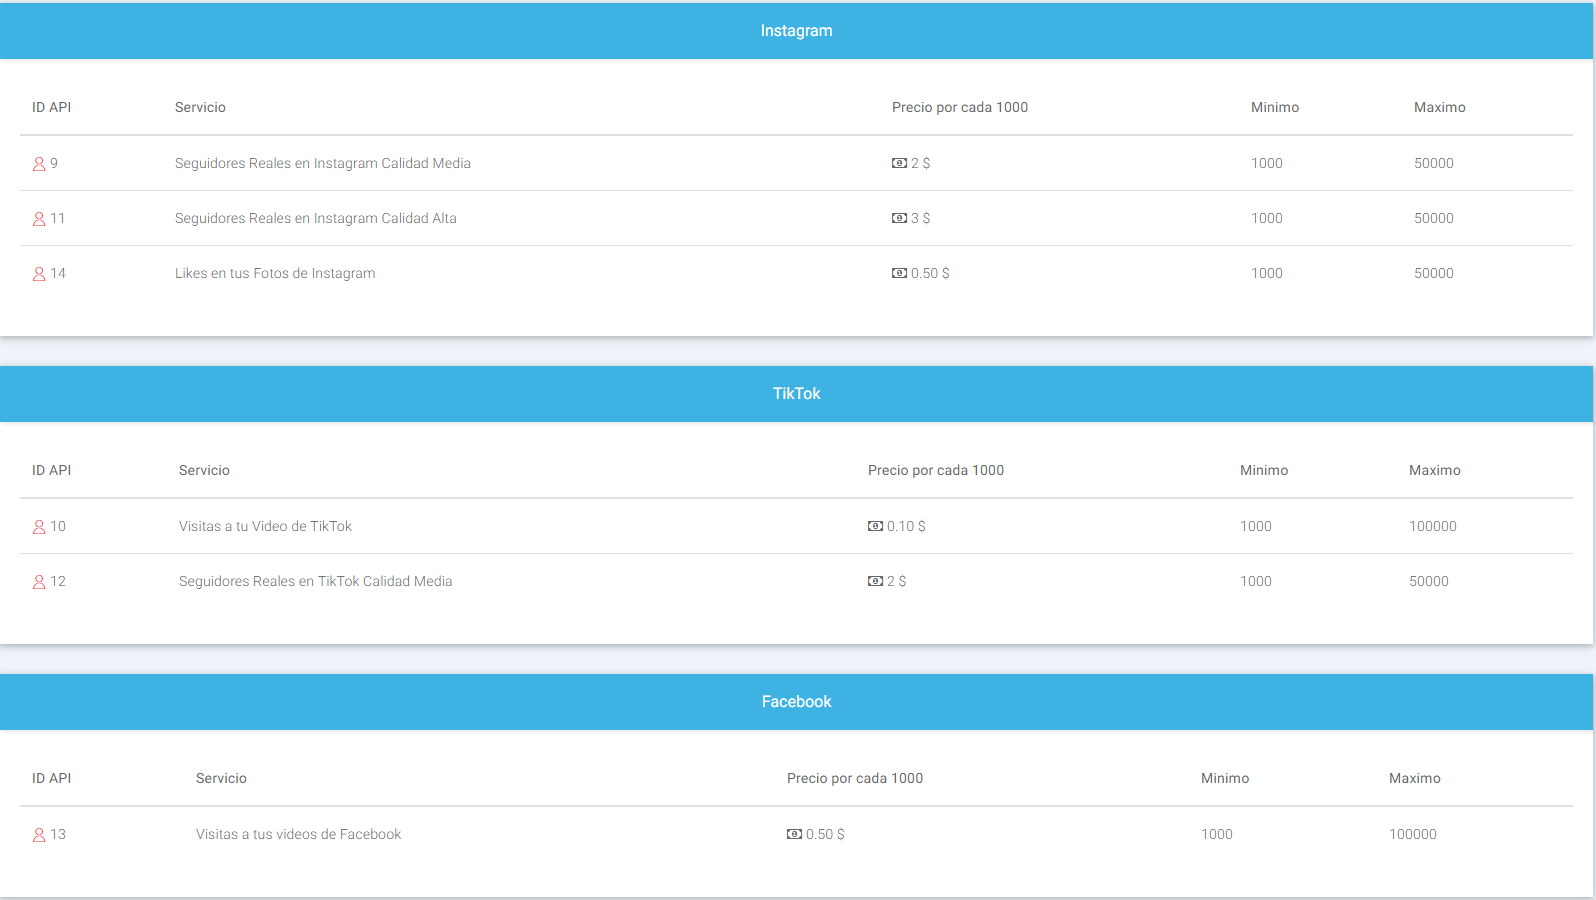The width and height of the screenshot is (1596, 900).
Task: Click maximum 100000 in TikTok visits row
Action: (x=1433, y=526)
